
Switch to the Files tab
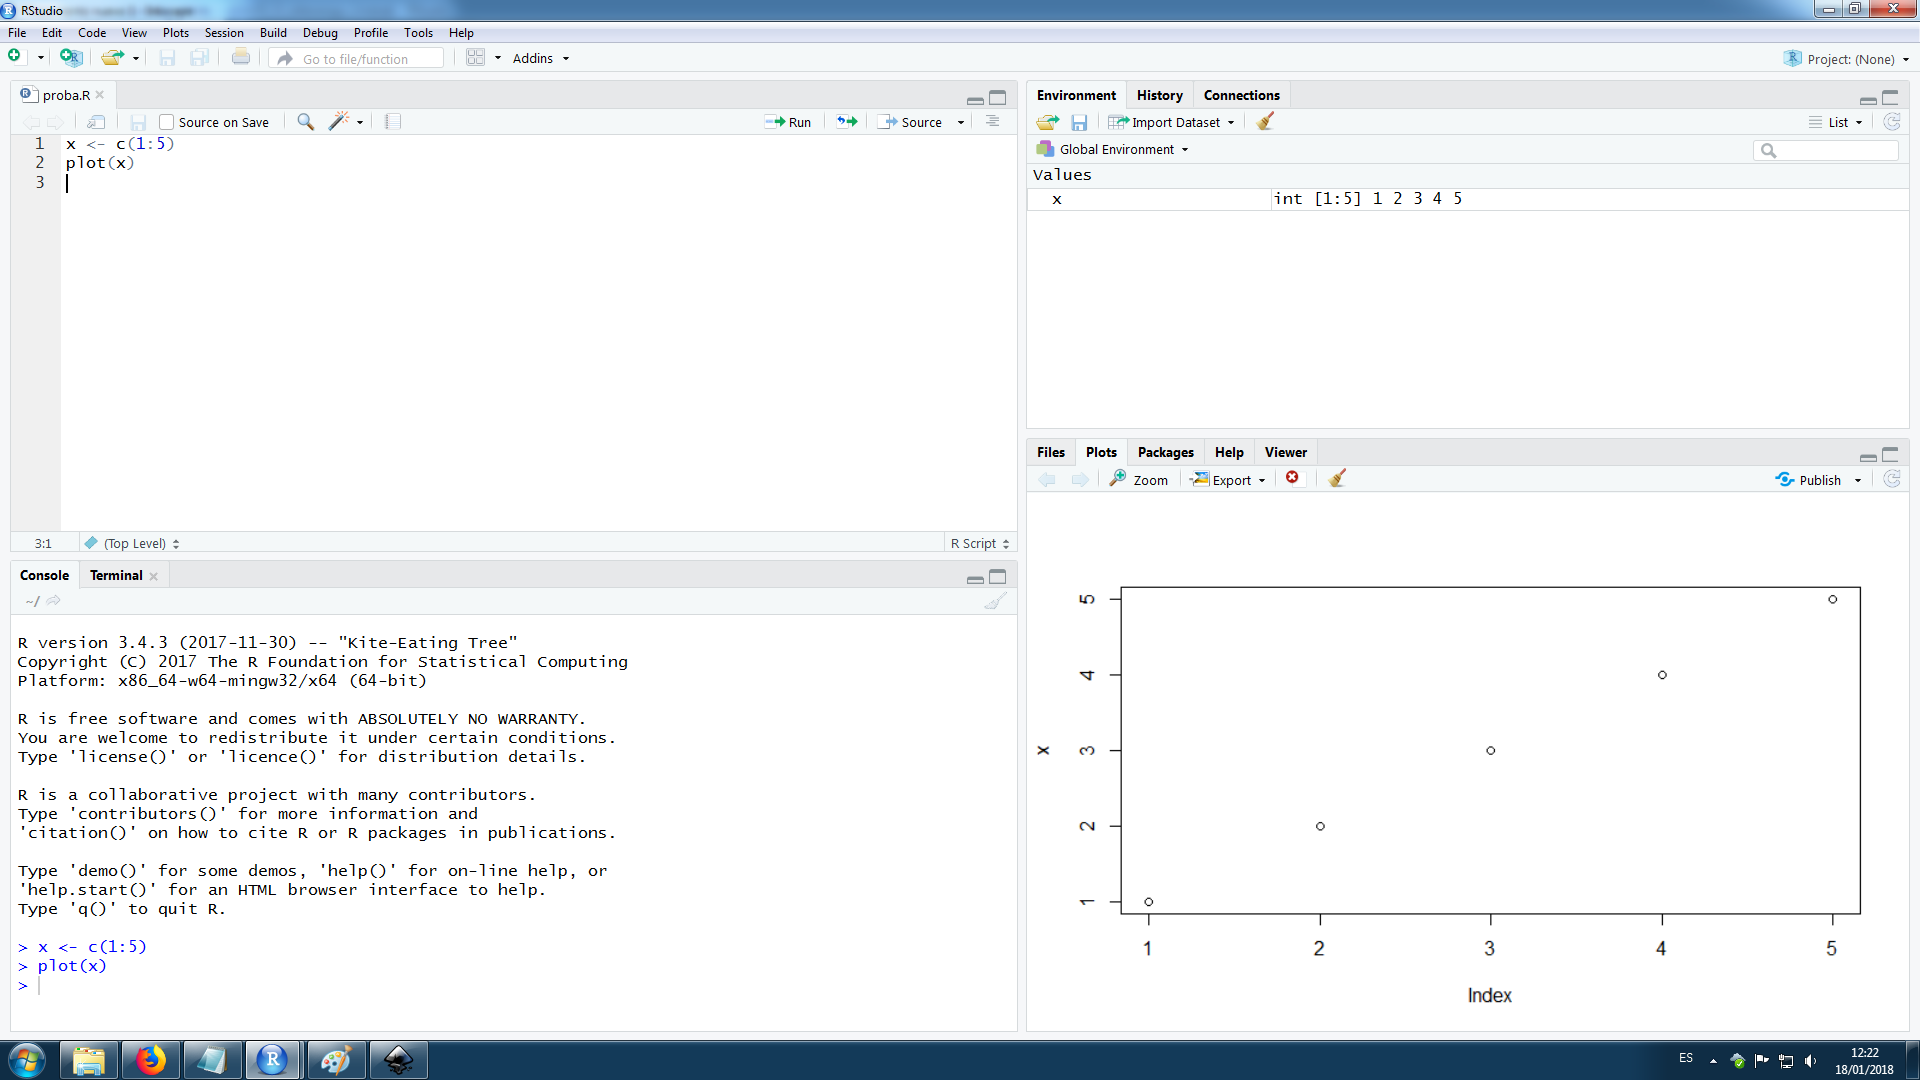pos(1051,452)
